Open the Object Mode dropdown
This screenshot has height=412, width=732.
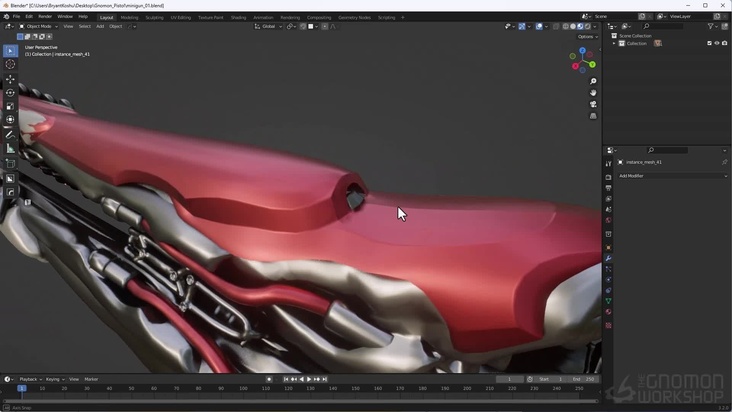pyautogui.click(x=38, y=27)
